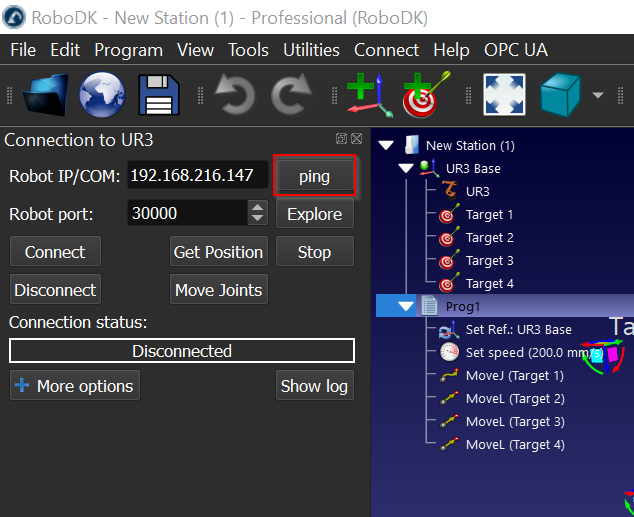634x517 pixels.
Task: Open the Utilities menu
Action: (x=311, y=50)
